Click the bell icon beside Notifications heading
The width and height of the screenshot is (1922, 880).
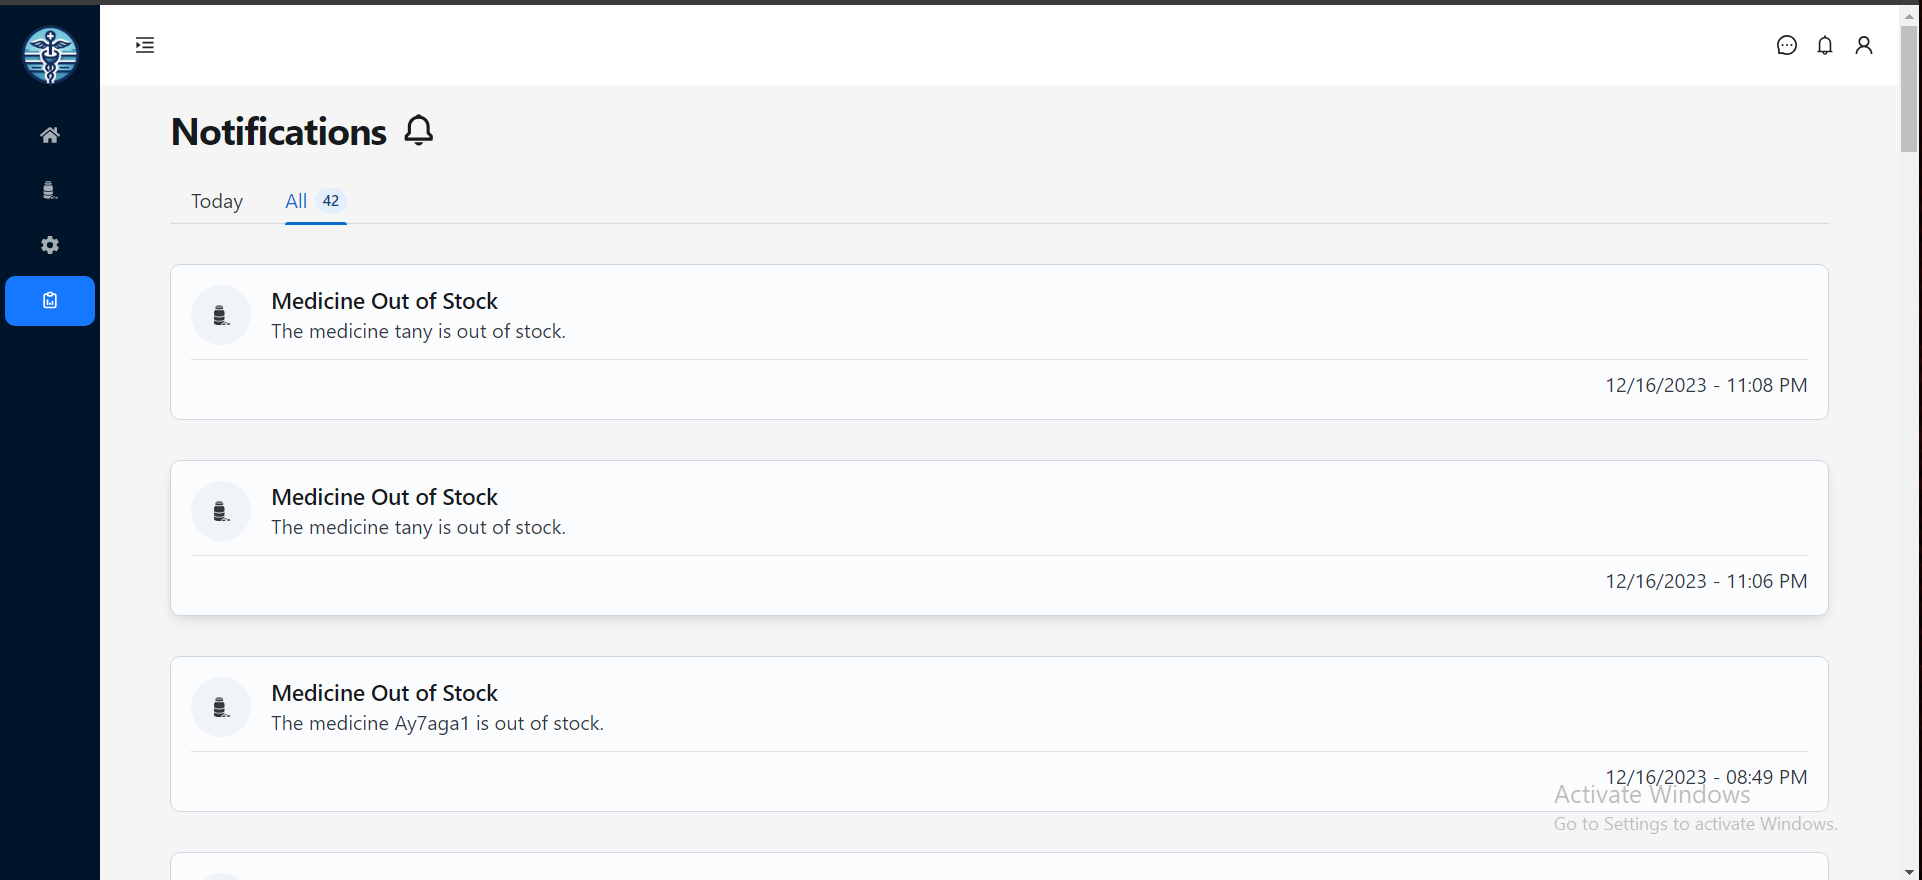tap(419, 130)
